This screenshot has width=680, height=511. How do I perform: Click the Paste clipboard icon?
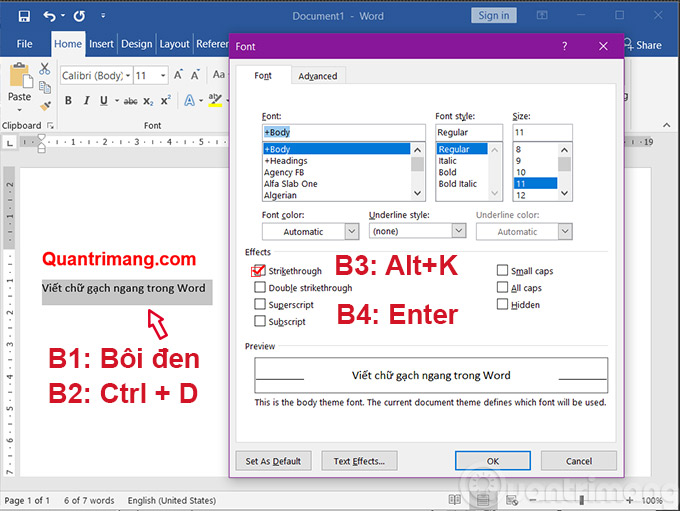click(x=20, y=75)
